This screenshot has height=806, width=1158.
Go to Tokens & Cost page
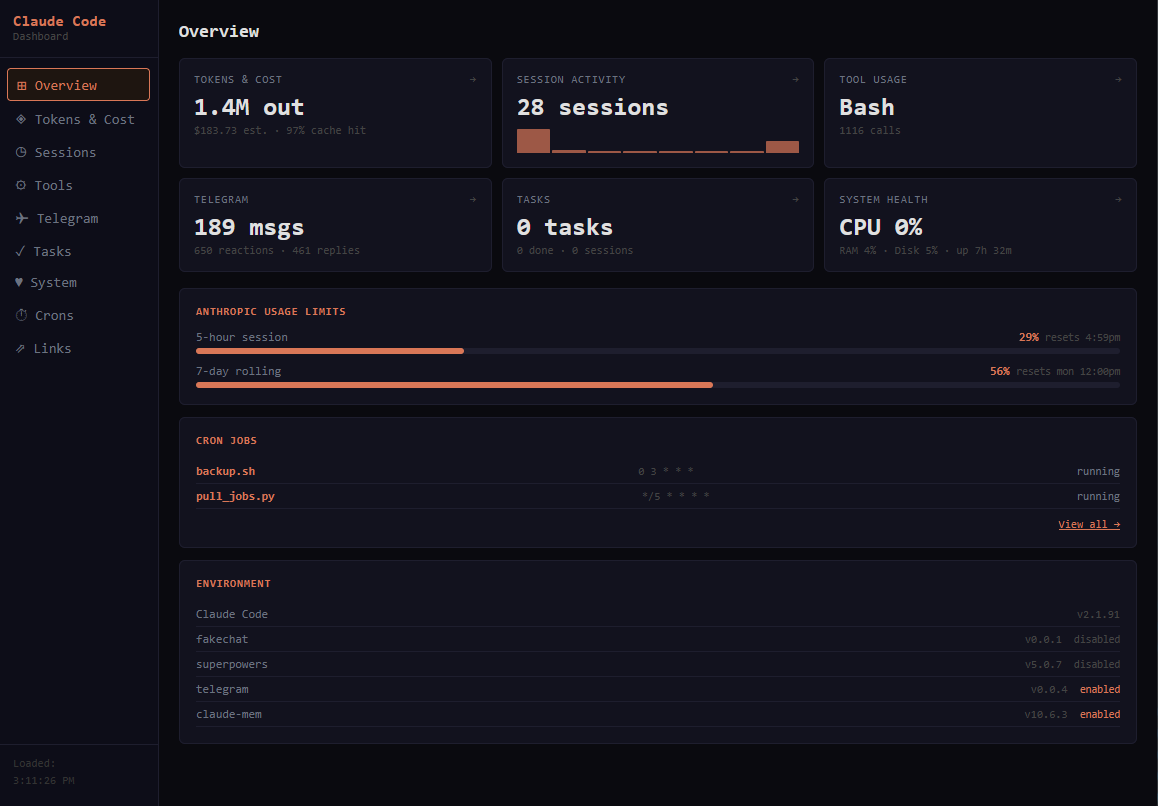click(x=78, y=119)
